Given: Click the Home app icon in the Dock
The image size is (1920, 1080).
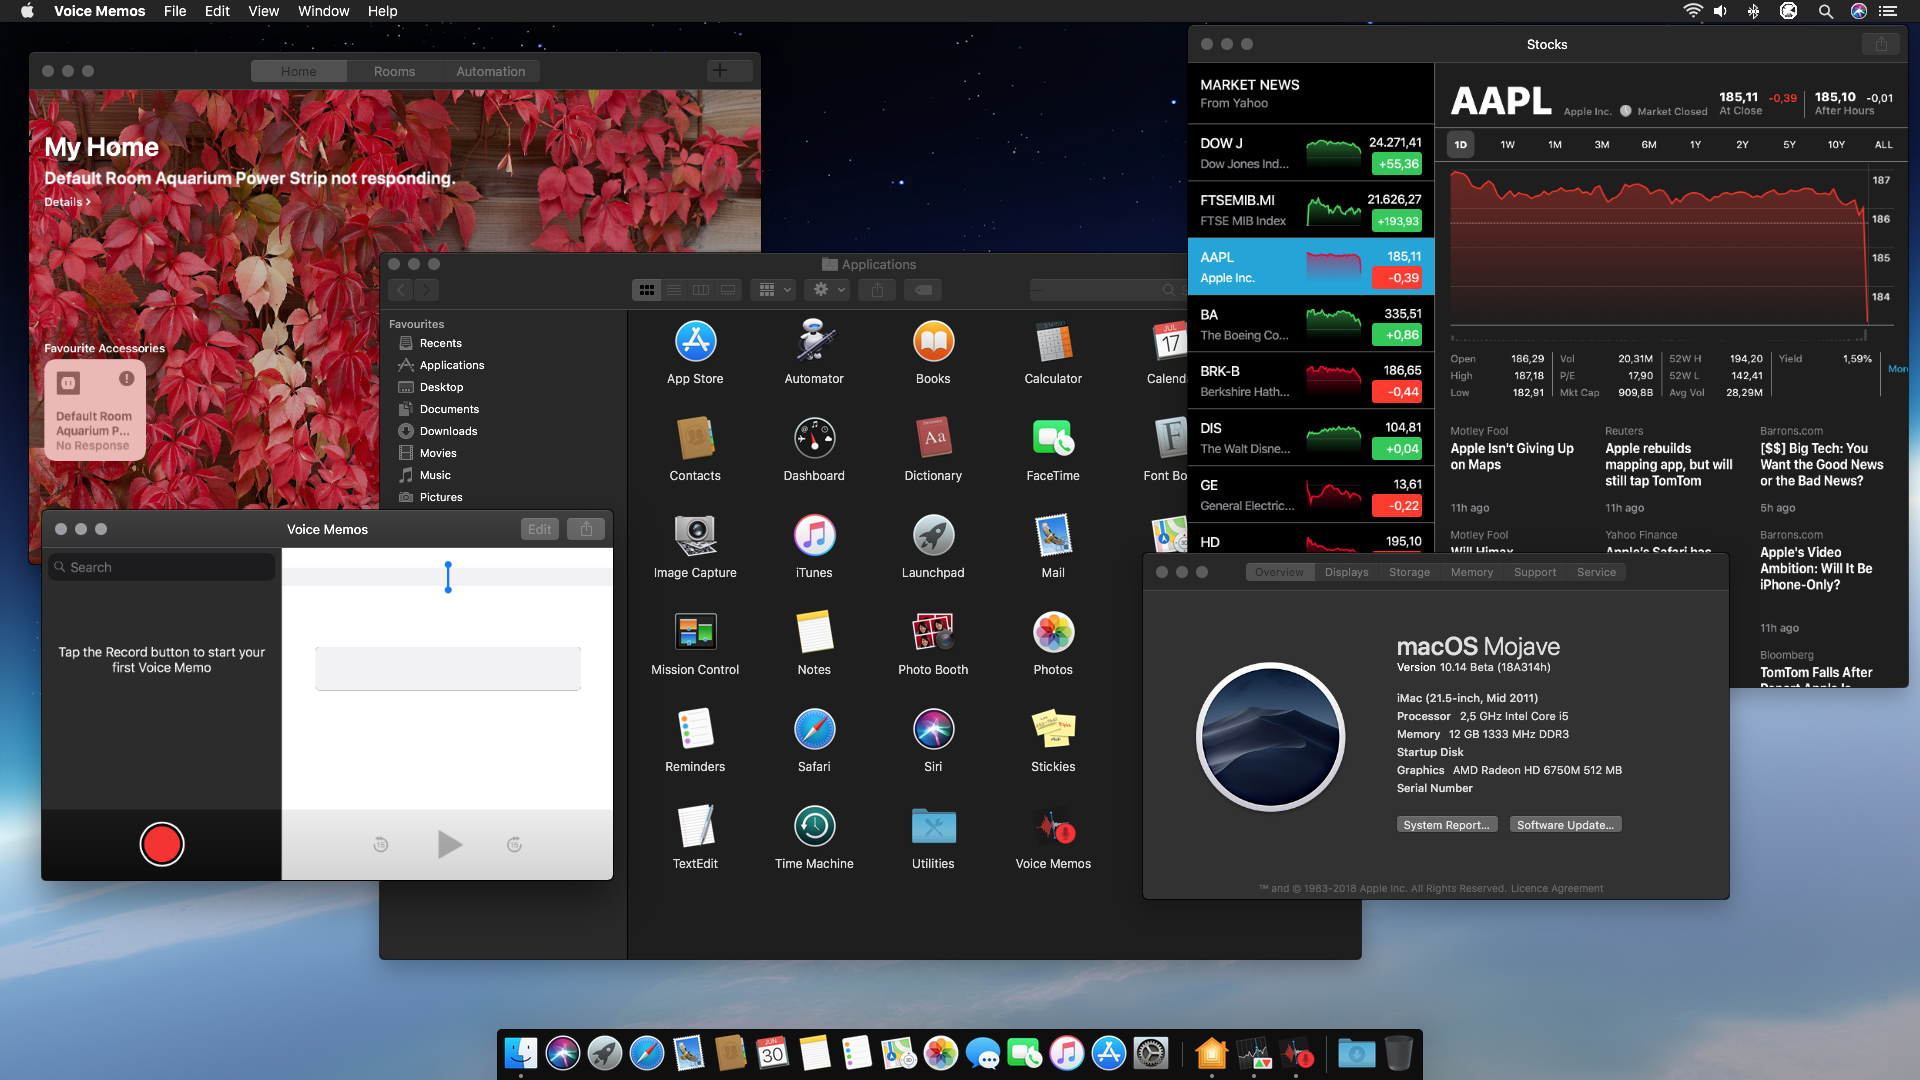Looking at the screenshot, I should pos(1211,1053).
